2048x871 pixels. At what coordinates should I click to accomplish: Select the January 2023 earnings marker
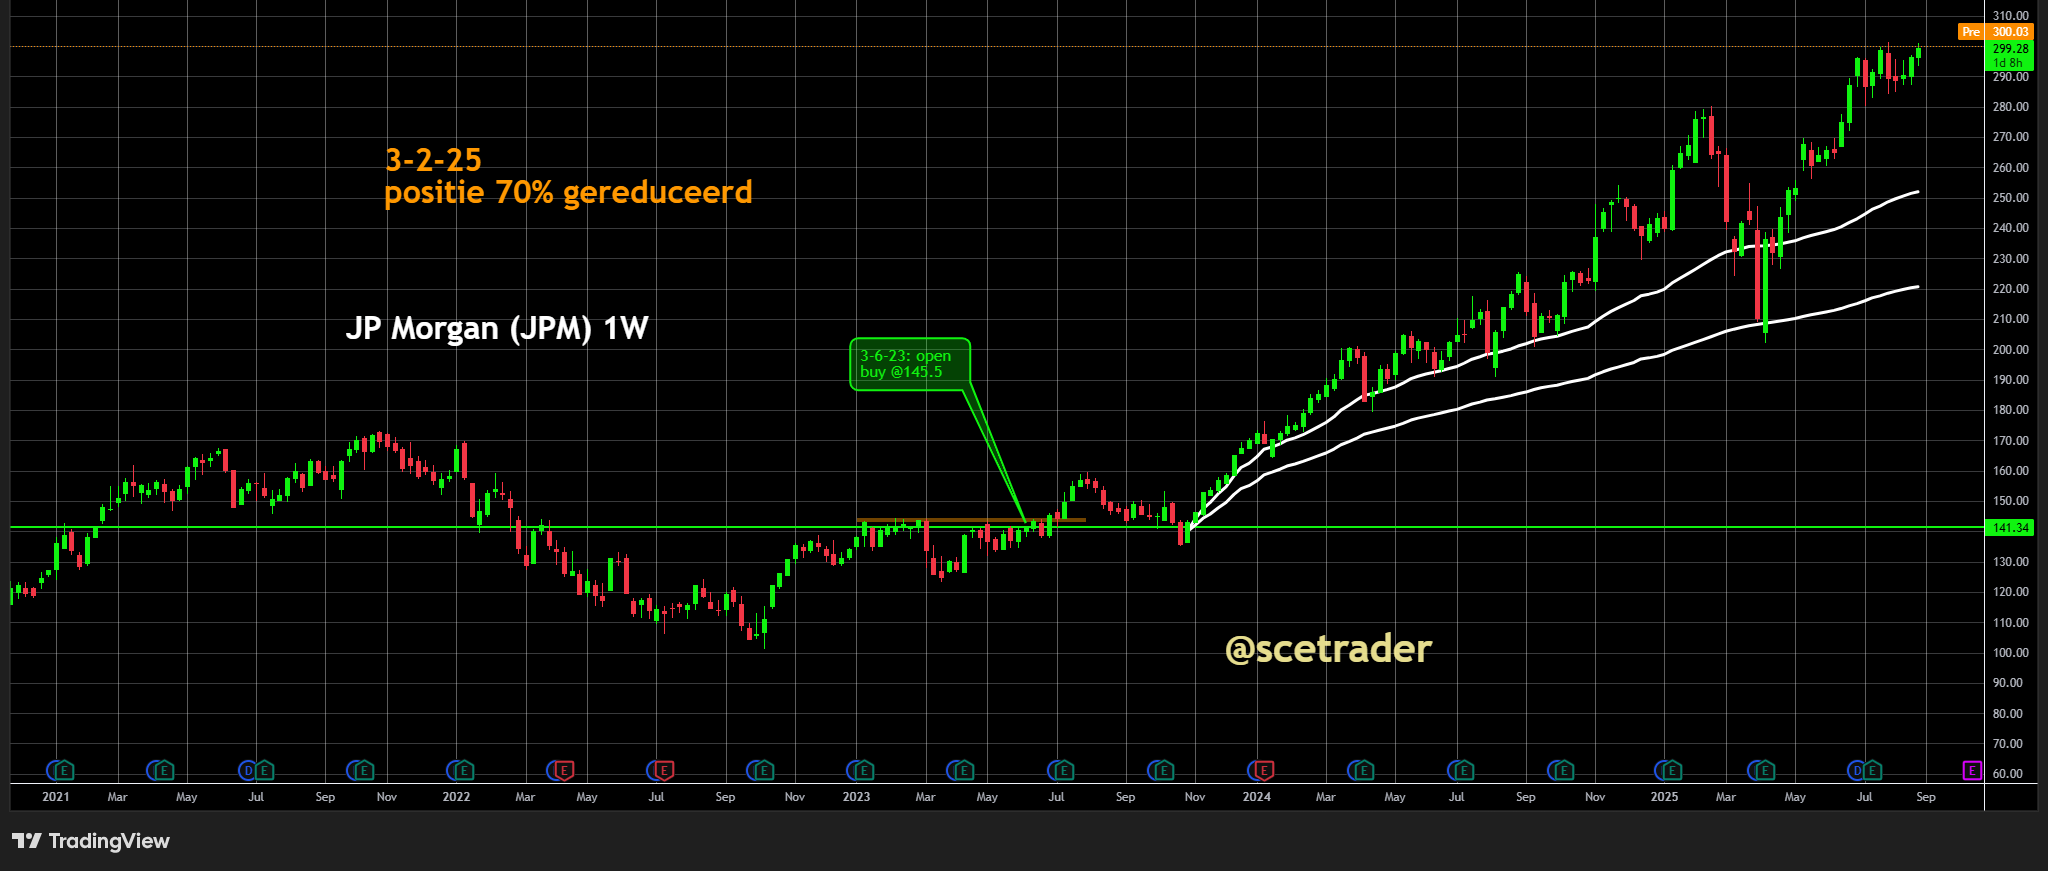864,770
